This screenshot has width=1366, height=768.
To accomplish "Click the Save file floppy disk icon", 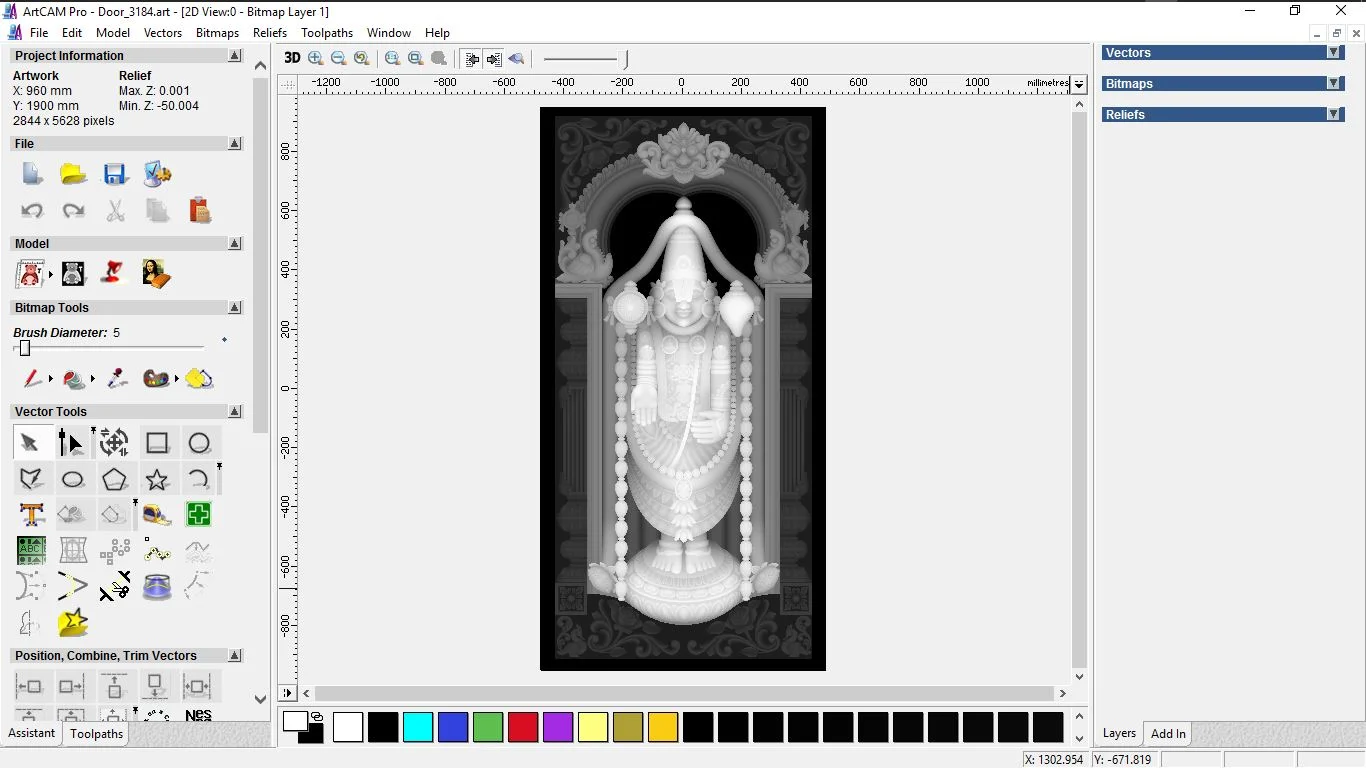I will point(115,174).
